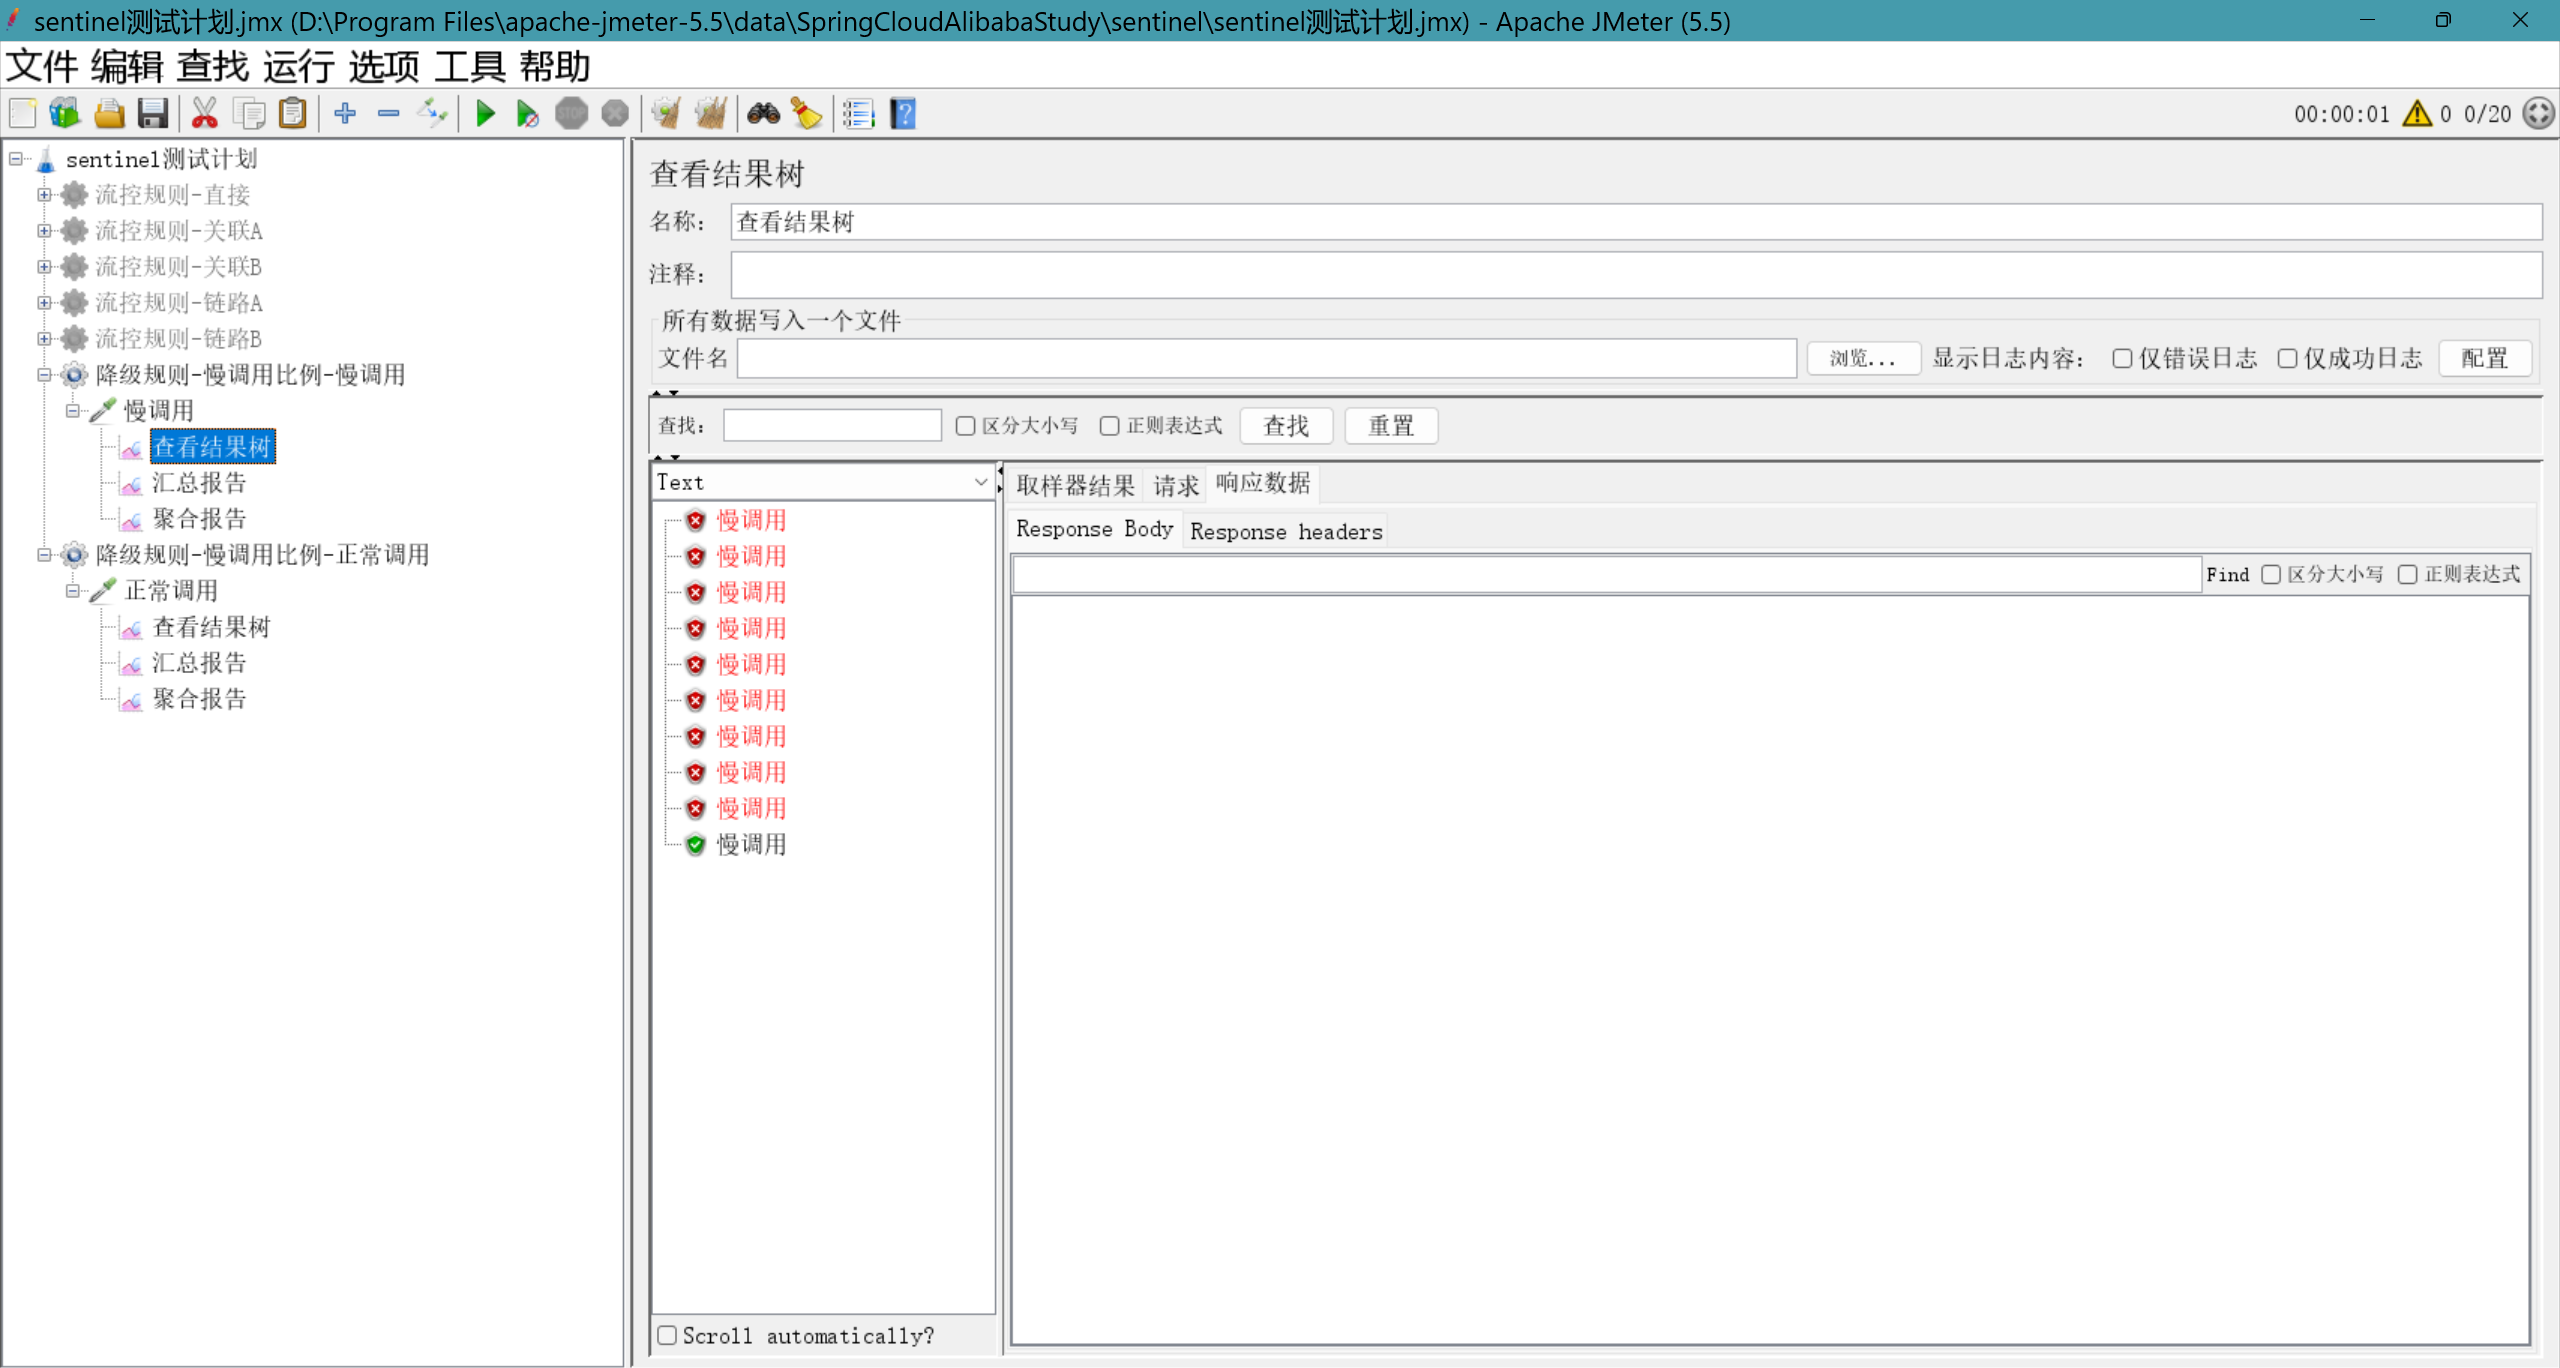Click the Start no pauses icon
2560x1368 pixels.
(527, 114)
